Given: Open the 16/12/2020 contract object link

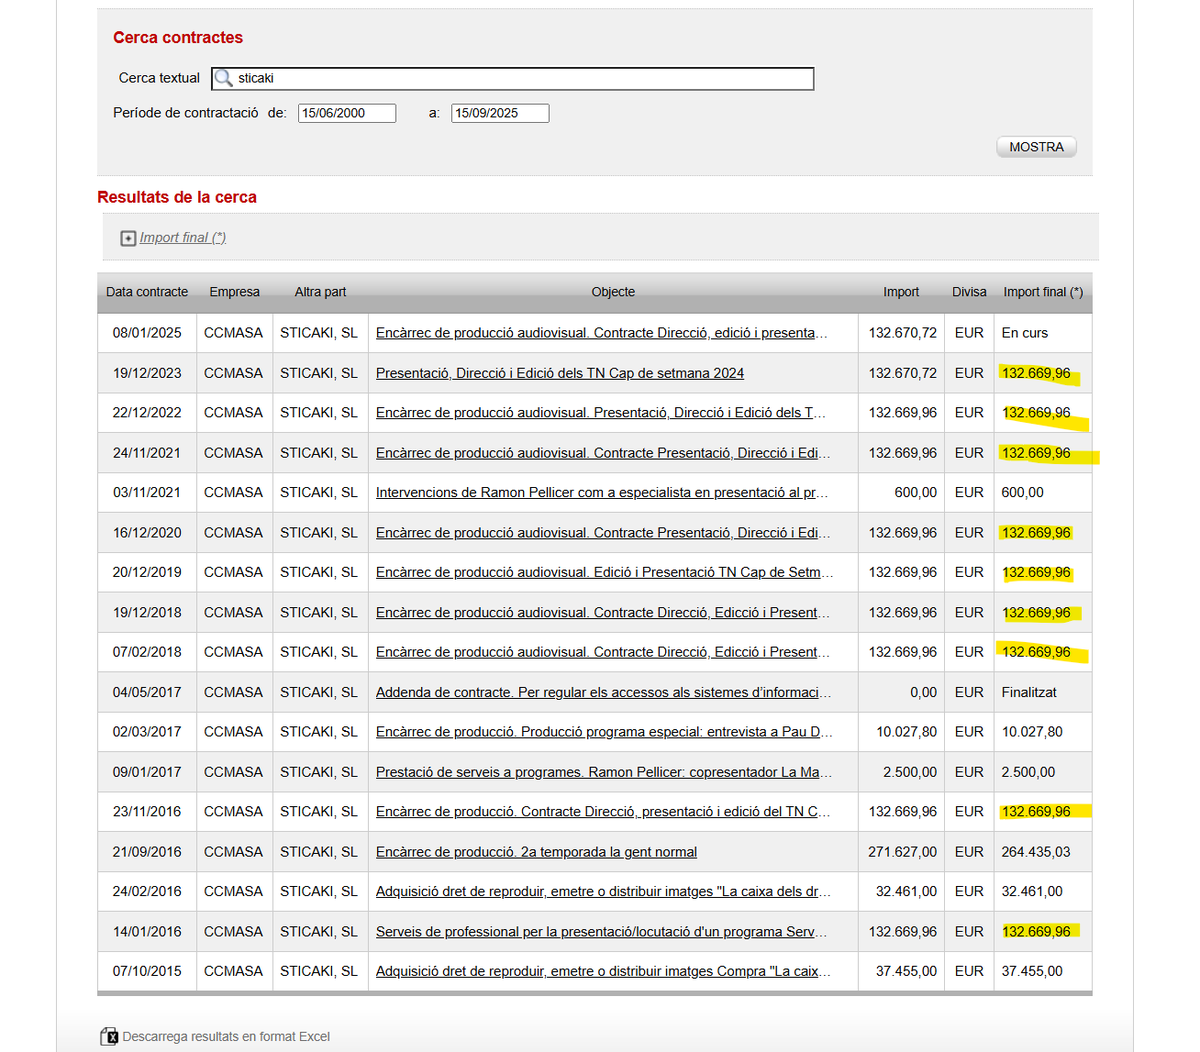Looking at the screenshot, I should [x=603, y=533].
